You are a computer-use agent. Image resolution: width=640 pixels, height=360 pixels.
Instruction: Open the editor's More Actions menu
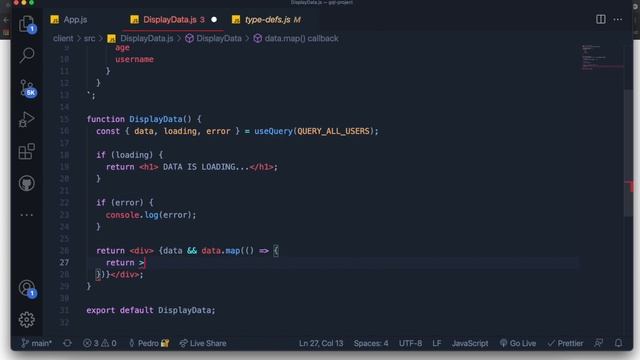click(618, 19)
